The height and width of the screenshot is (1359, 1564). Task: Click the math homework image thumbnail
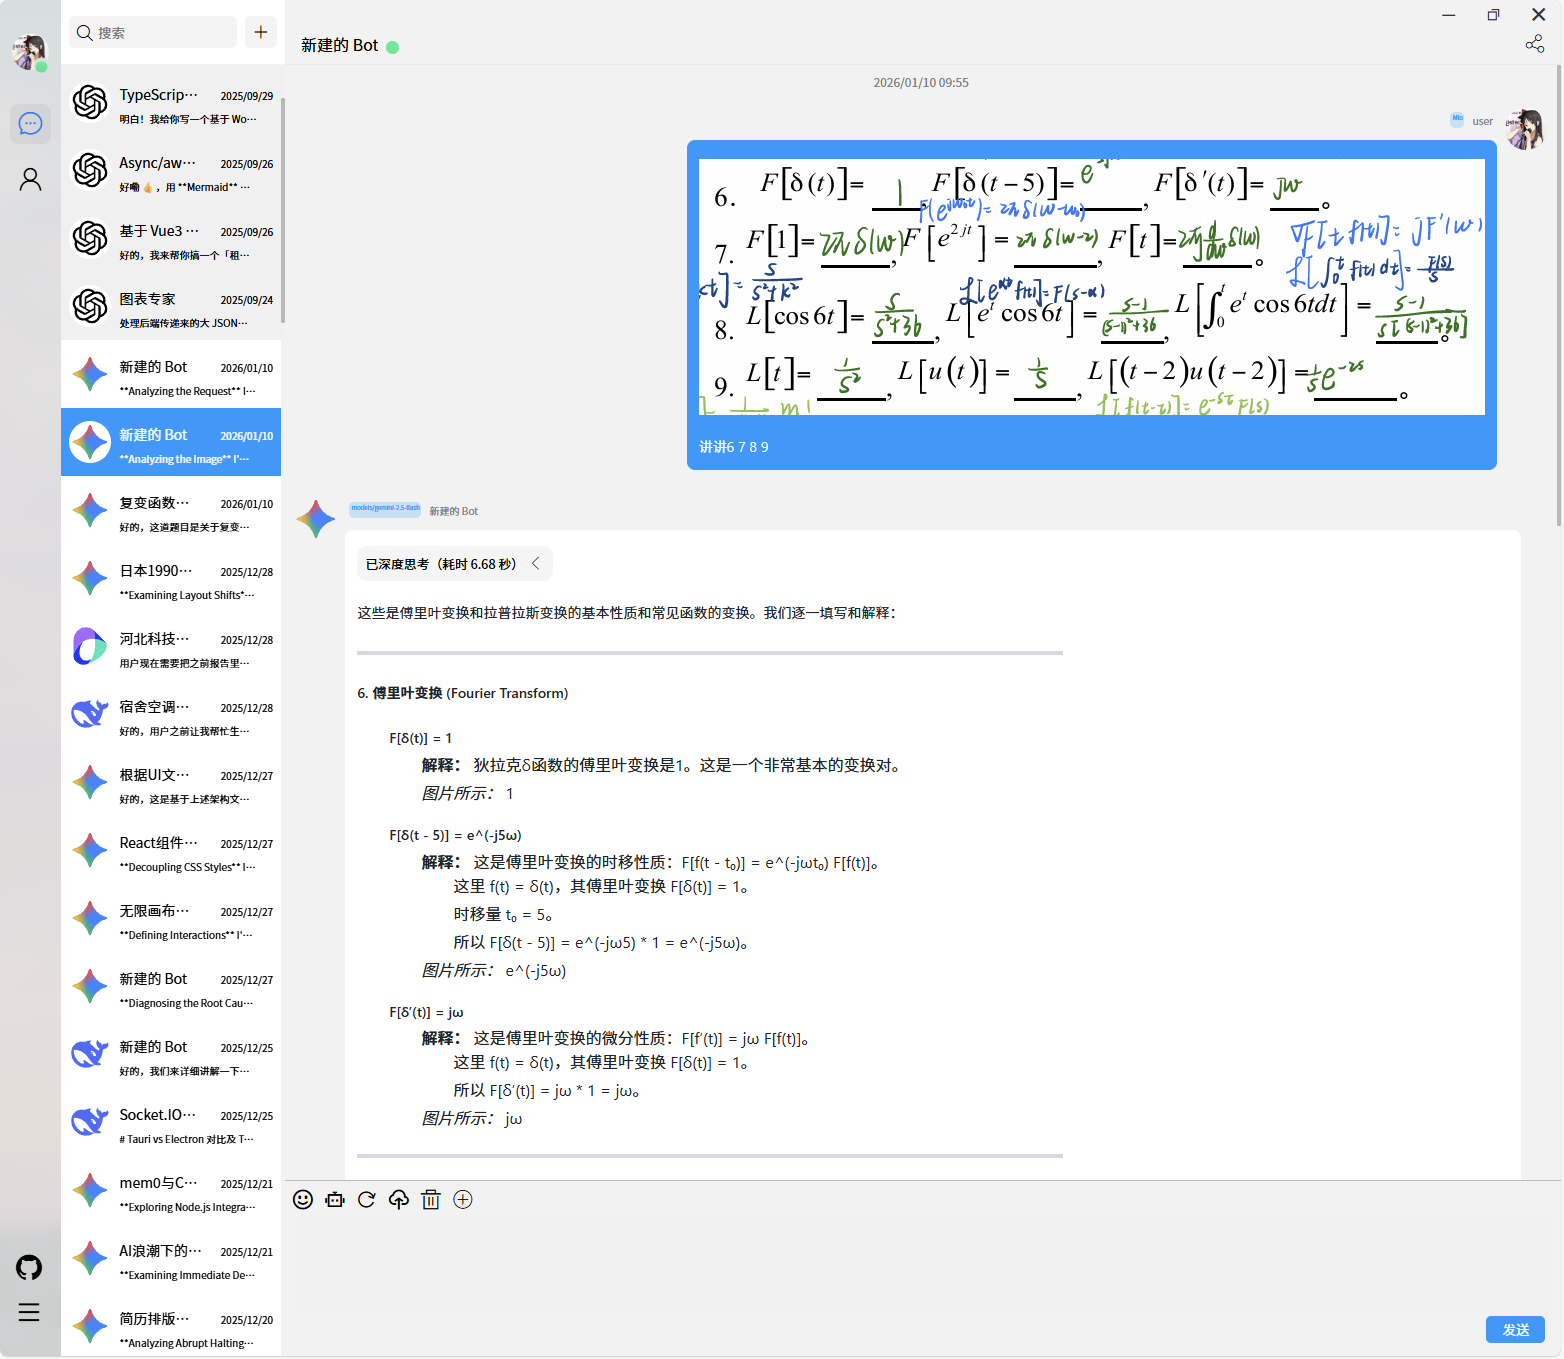(1091, 286)
